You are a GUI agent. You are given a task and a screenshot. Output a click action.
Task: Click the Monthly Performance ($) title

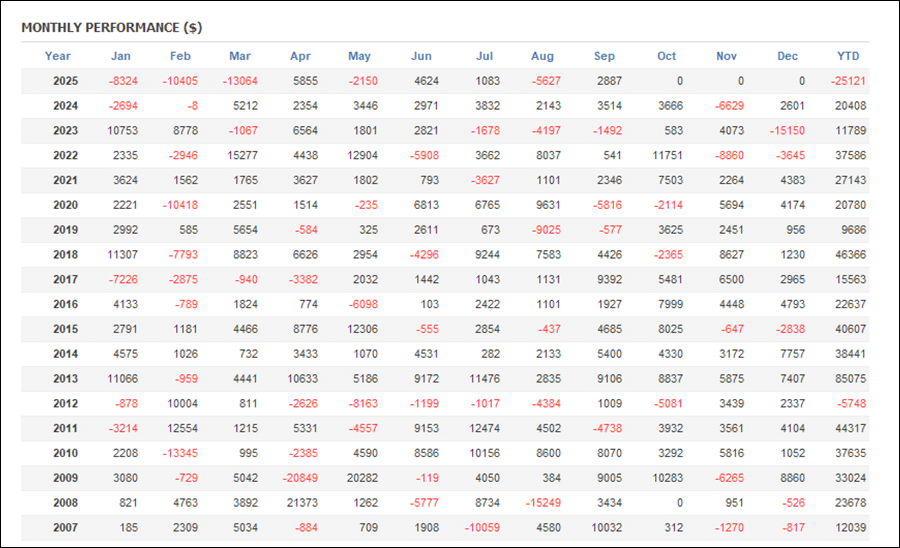point(111,26)
